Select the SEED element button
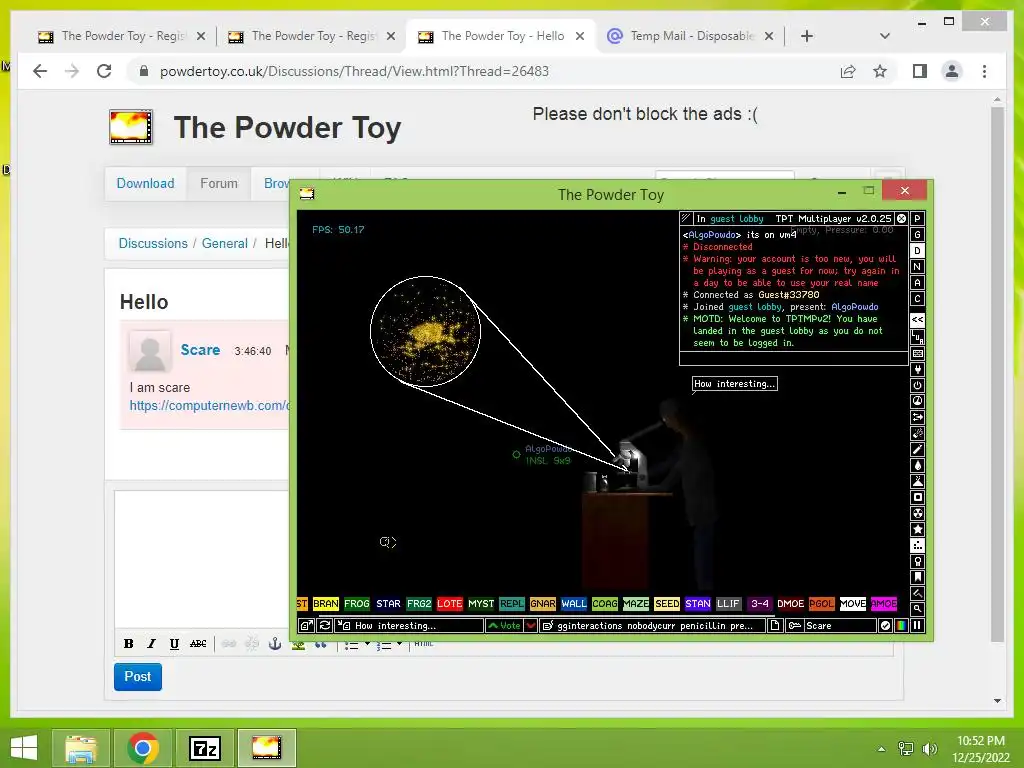1024x768 pixels. [x=667, y=603]
